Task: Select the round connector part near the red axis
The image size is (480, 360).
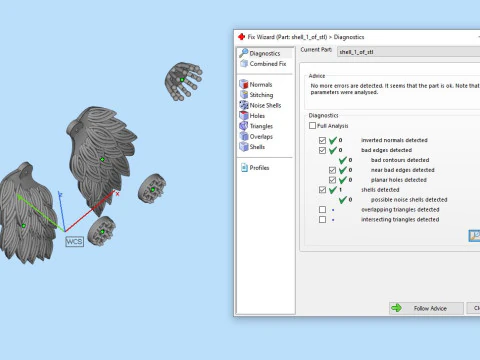Action: point(152,189)
